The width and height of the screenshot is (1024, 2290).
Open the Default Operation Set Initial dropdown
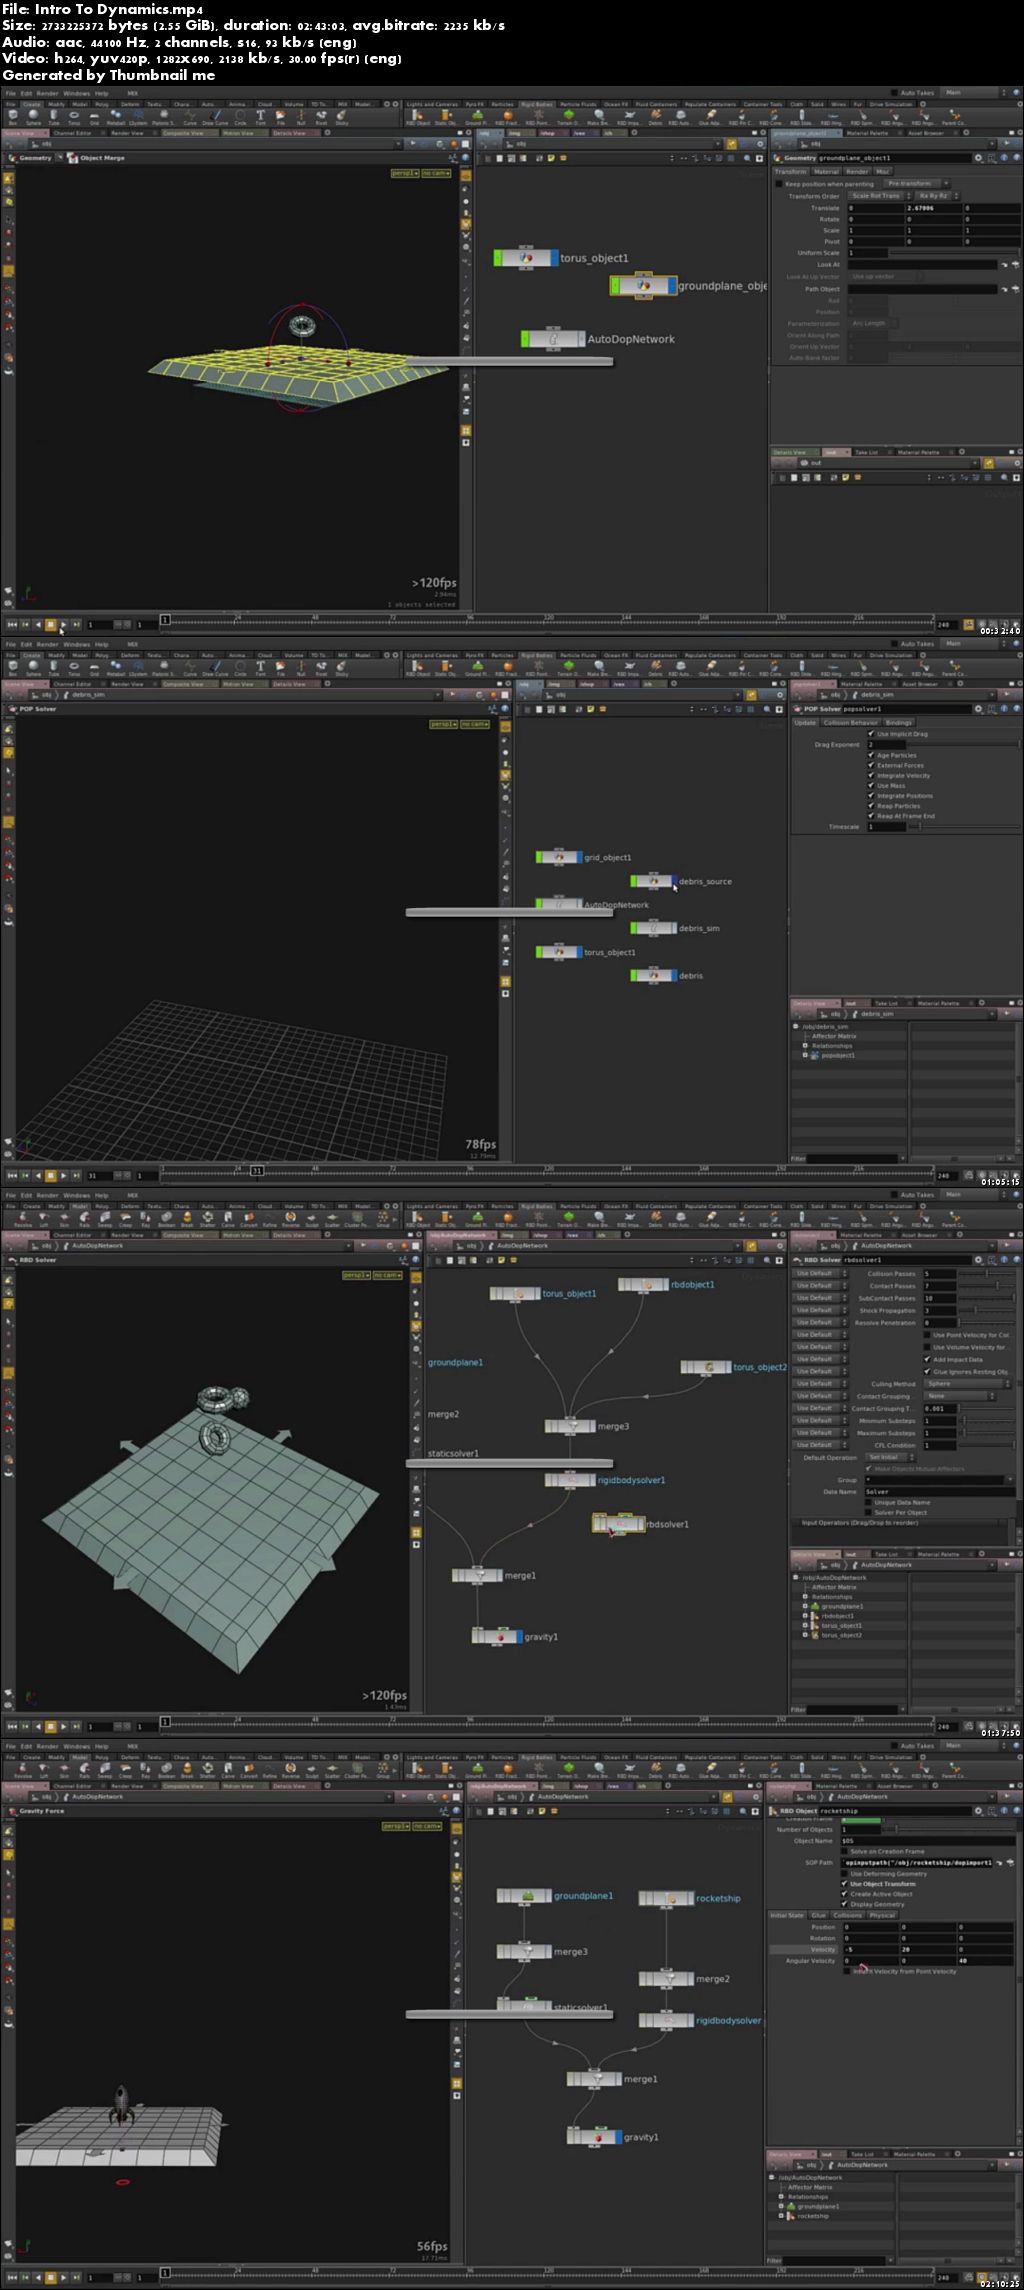tap(891, 1457)
